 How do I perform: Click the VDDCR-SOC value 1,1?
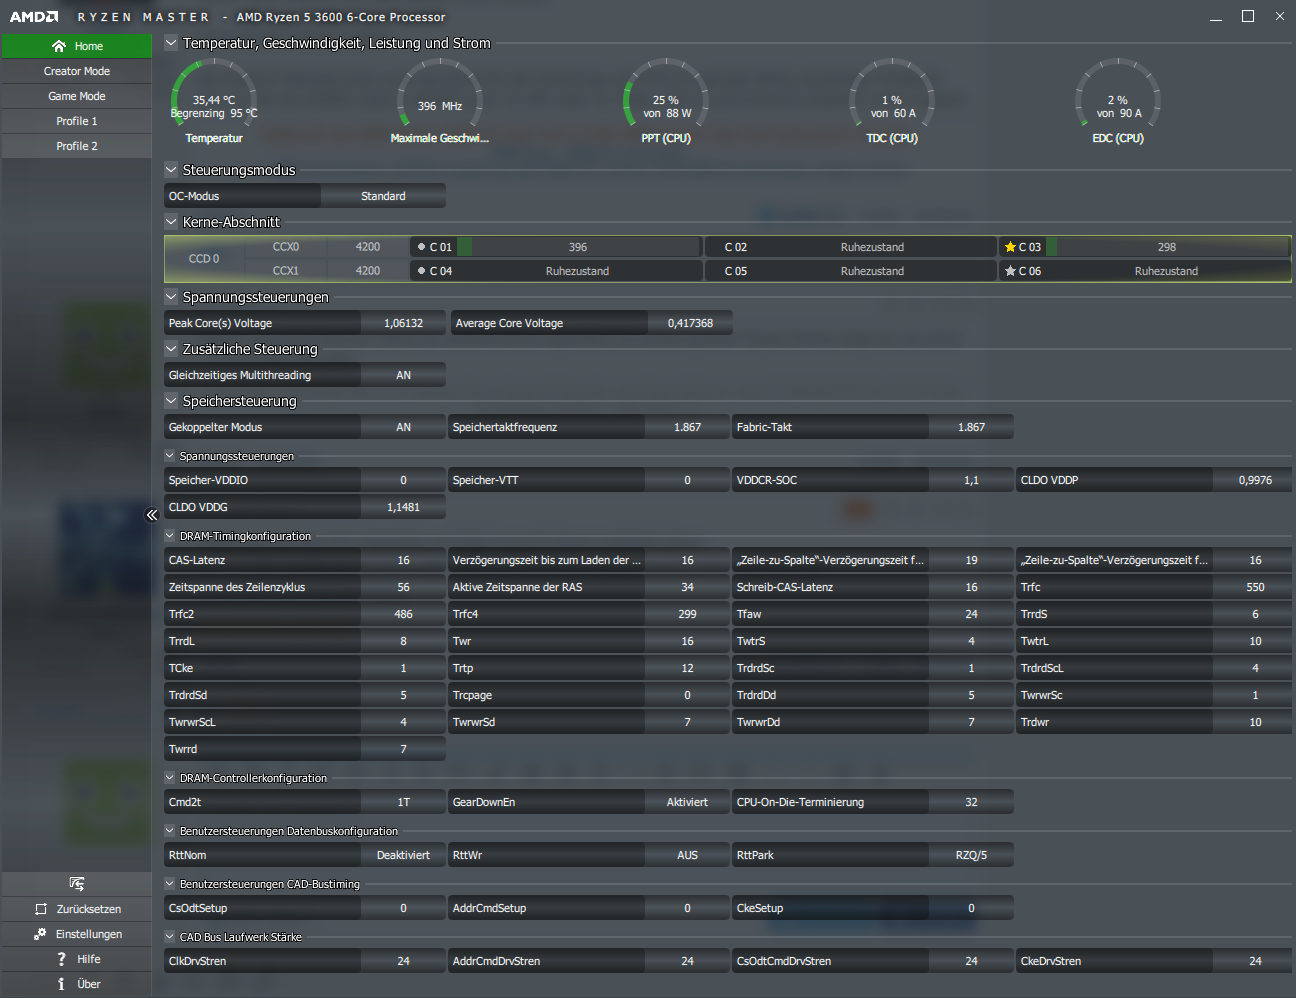tap(971, 480)
